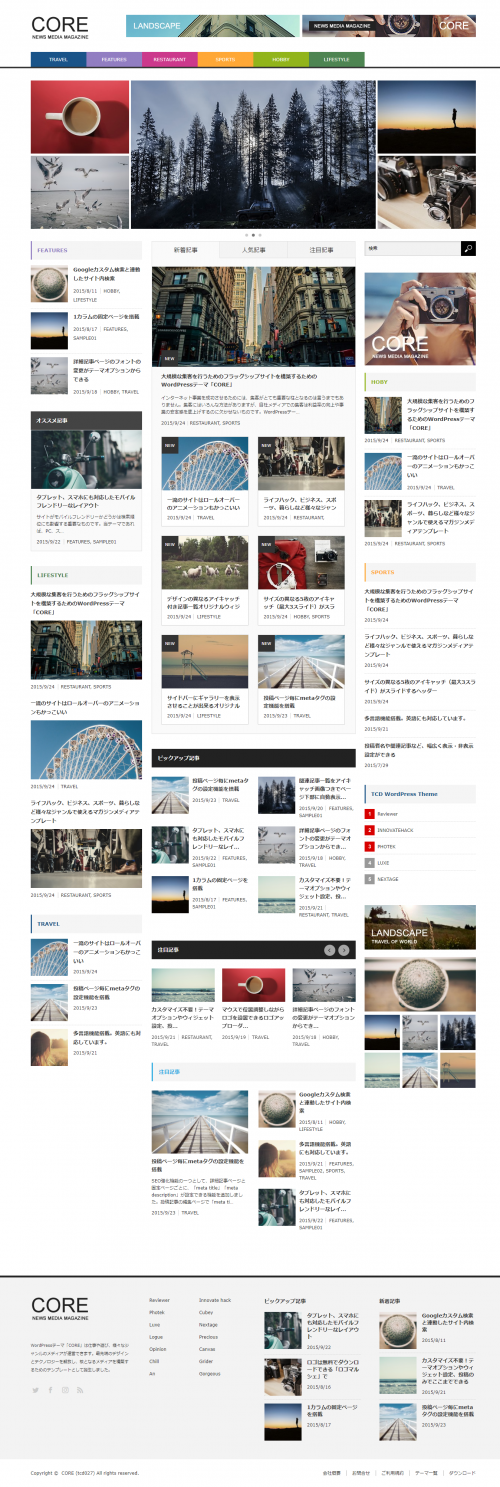Screen dimensions: 500x1487
Task: Open the coffee cup hero thumbnail
Action: point(80,116)
